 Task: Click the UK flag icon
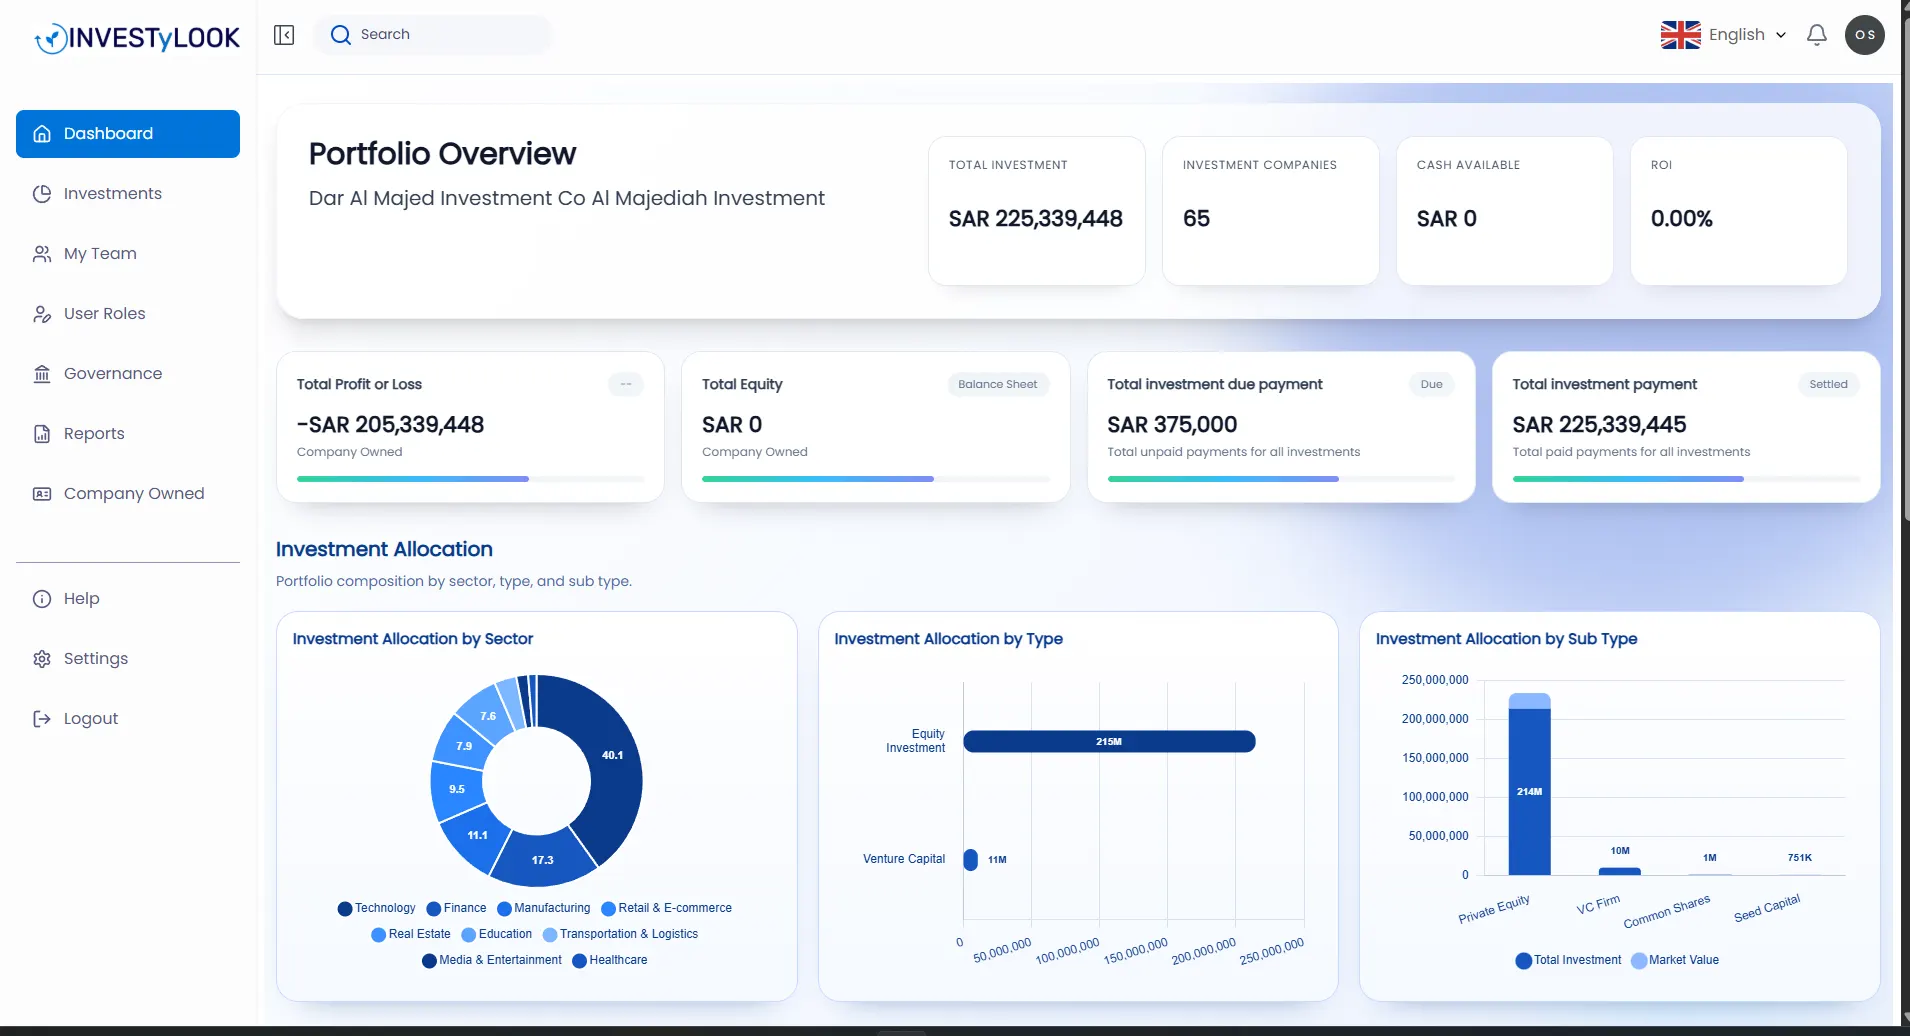pos(1680,35)
